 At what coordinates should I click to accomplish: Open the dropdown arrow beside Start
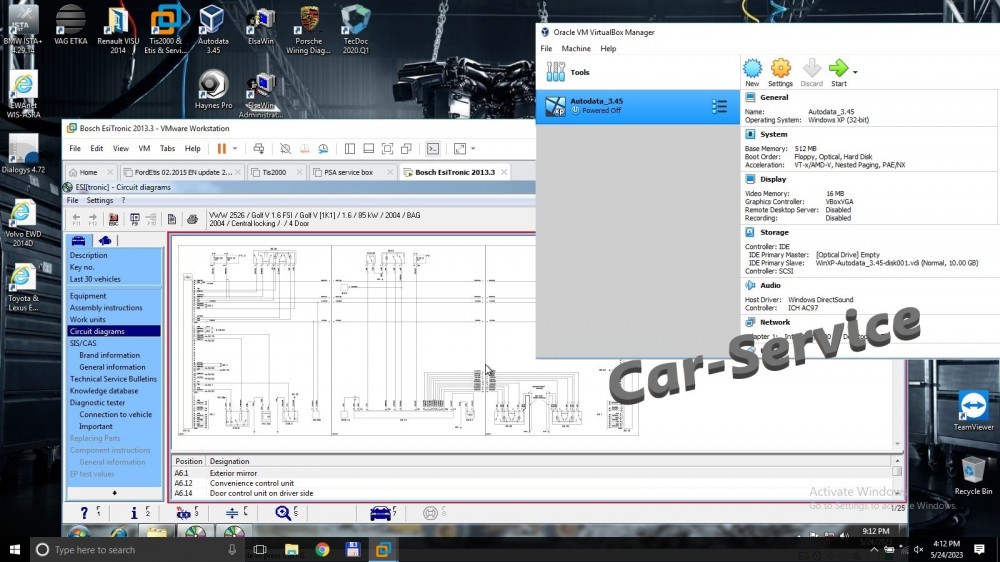(855, 72)
